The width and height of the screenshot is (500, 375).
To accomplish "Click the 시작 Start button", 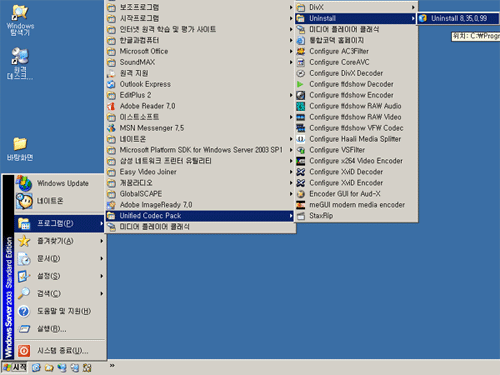I will (x=14, y=368).
